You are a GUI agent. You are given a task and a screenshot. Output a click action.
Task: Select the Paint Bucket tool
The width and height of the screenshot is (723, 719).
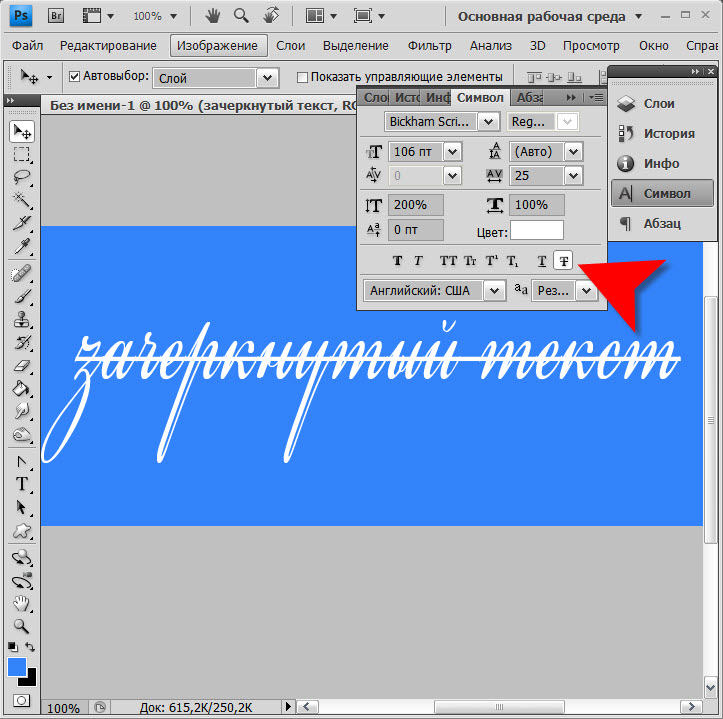[21, 388]
